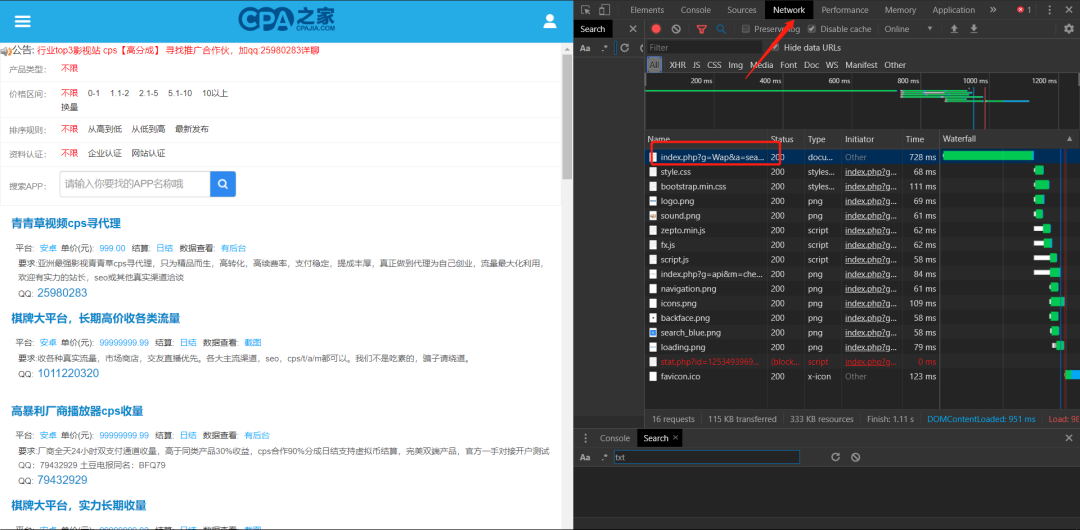
Task: Select sort rule 从高到低
Action: pyautogui.click(x=105, y=129)
